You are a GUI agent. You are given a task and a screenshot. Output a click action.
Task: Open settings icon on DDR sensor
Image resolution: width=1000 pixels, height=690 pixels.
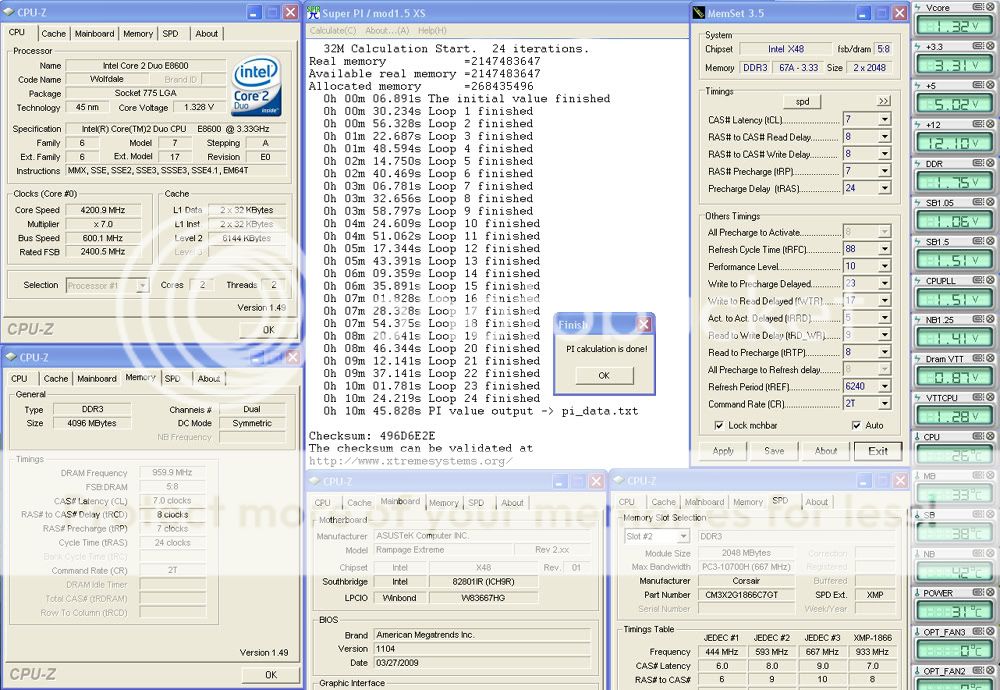977,163
